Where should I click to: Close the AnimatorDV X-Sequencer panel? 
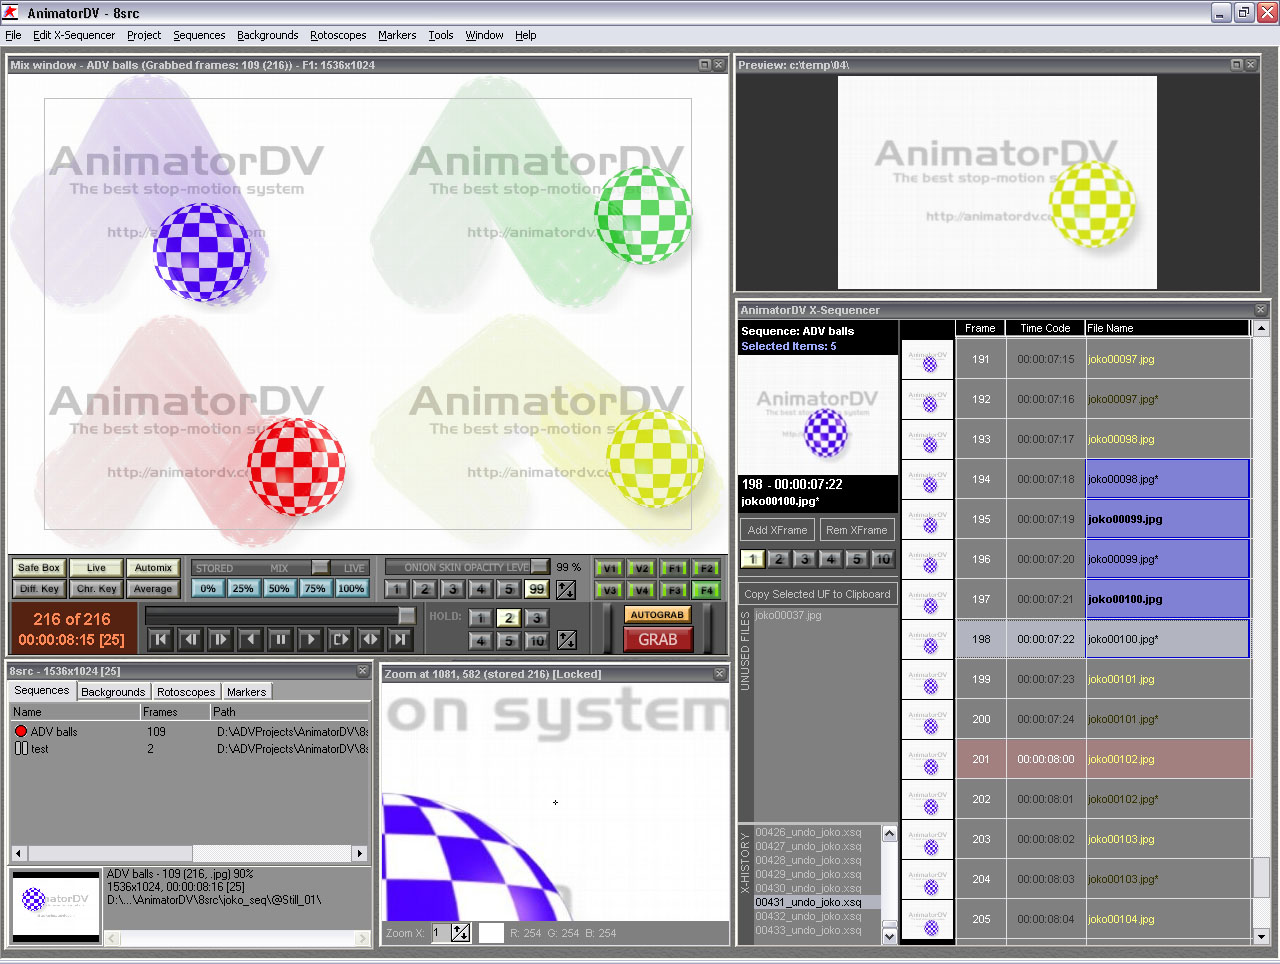pos(1260,310)
